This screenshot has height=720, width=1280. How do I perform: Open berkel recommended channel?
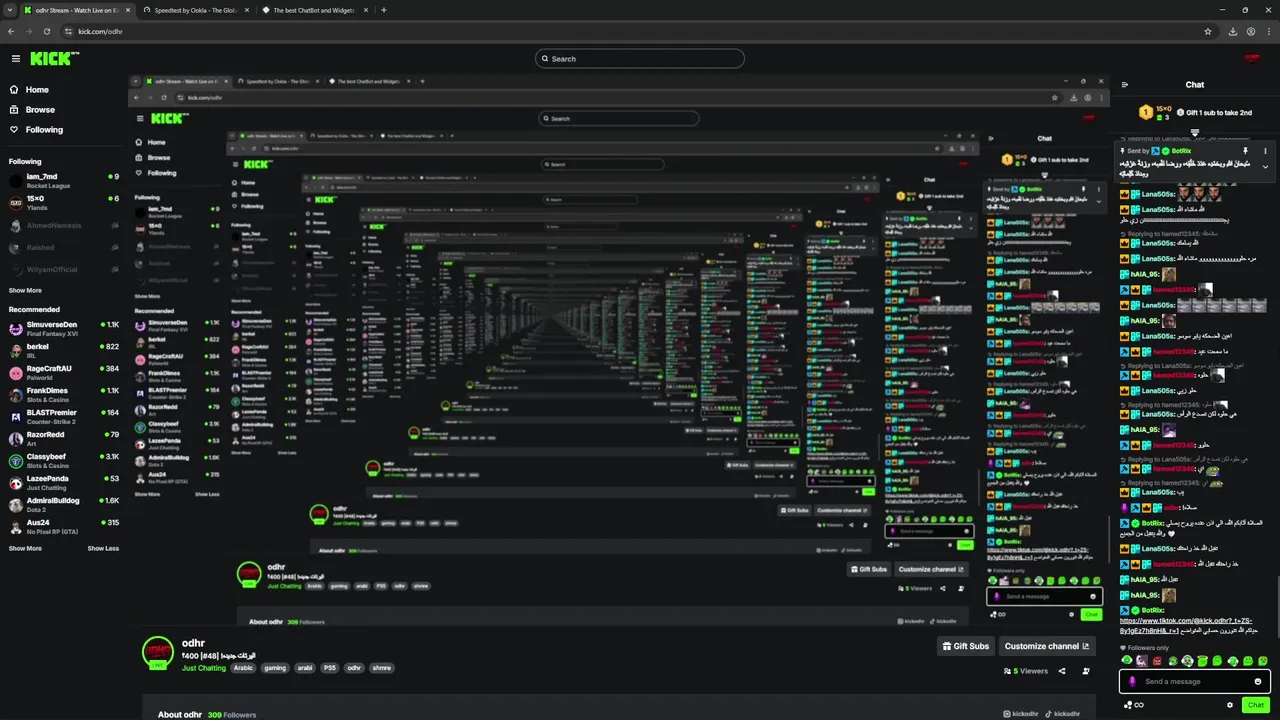[64, 350]
